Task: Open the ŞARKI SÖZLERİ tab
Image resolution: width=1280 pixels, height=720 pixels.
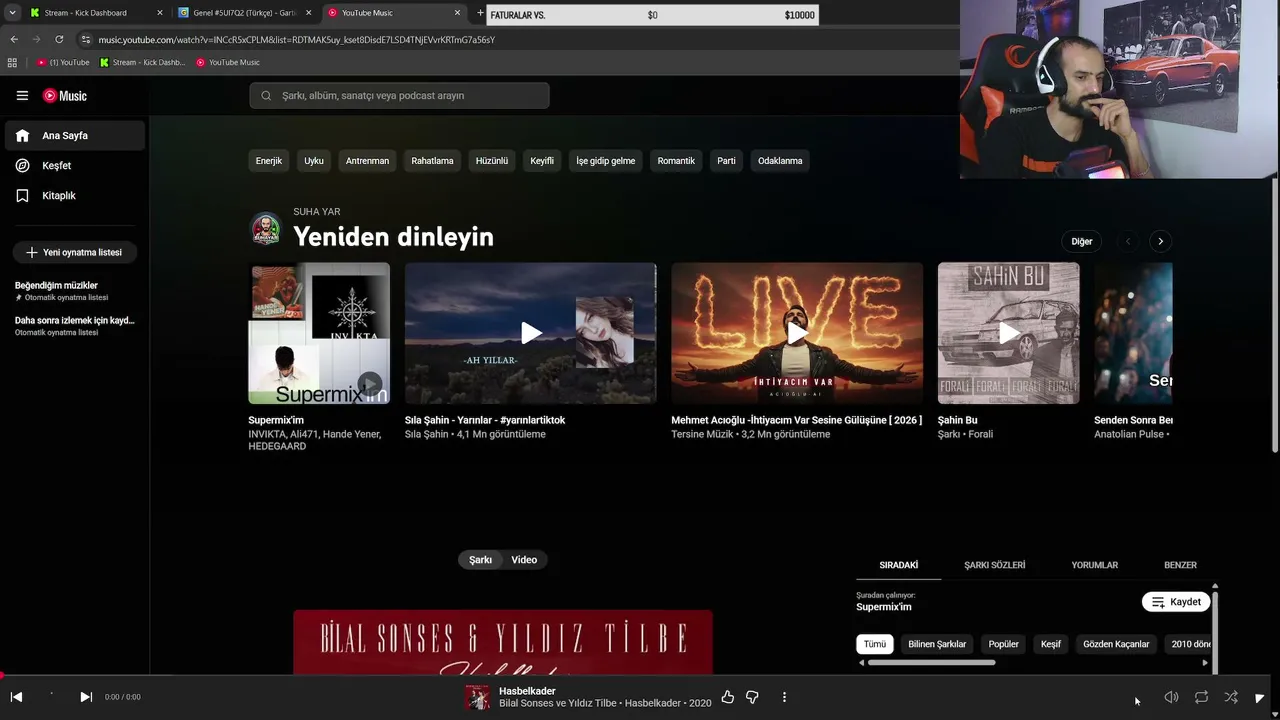Action: (x=995, y=565)
